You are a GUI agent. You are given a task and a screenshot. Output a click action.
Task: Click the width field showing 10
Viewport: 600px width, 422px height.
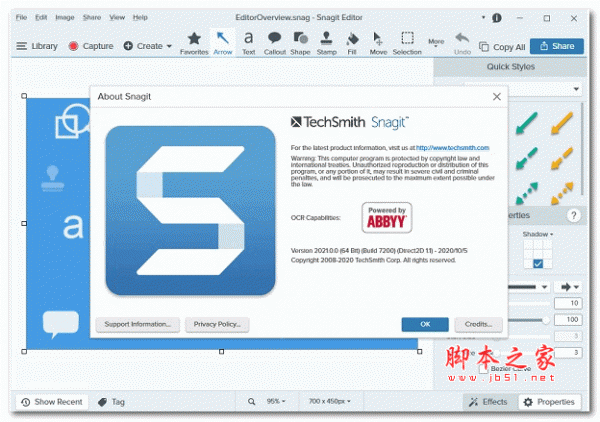568,303
